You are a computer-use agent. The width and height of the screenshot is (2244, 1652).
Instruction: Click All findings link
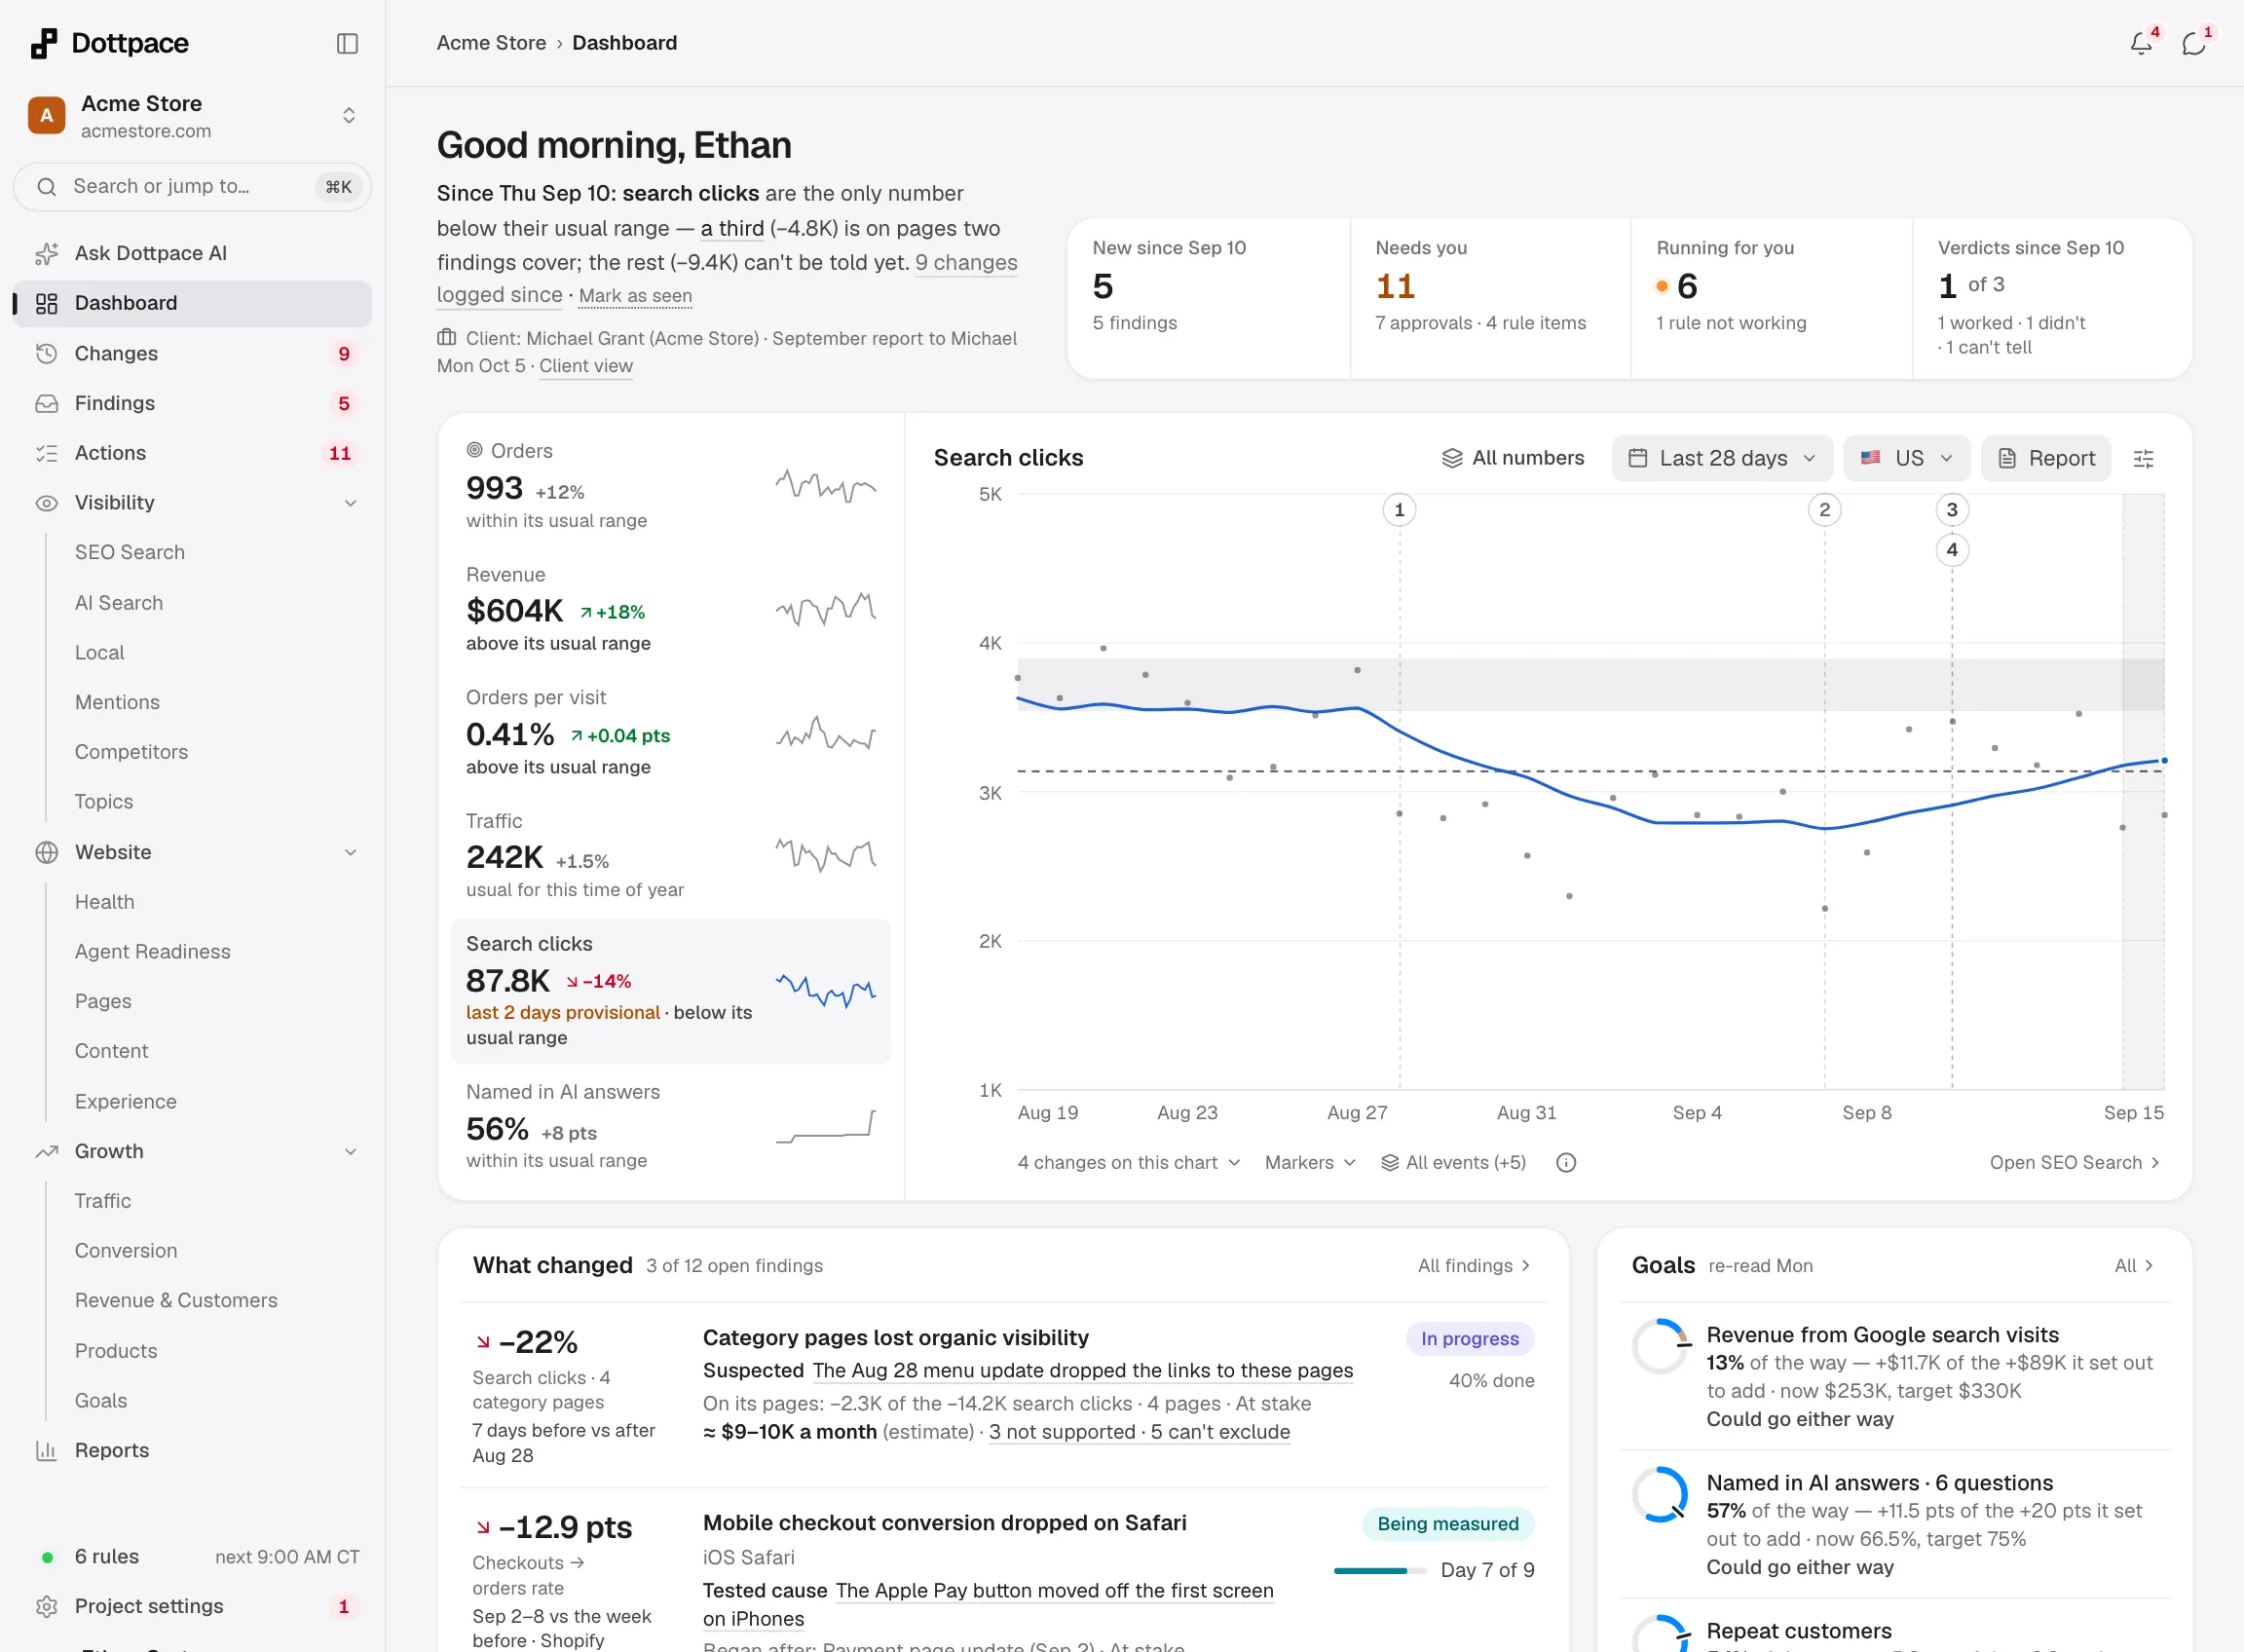1474,1265
